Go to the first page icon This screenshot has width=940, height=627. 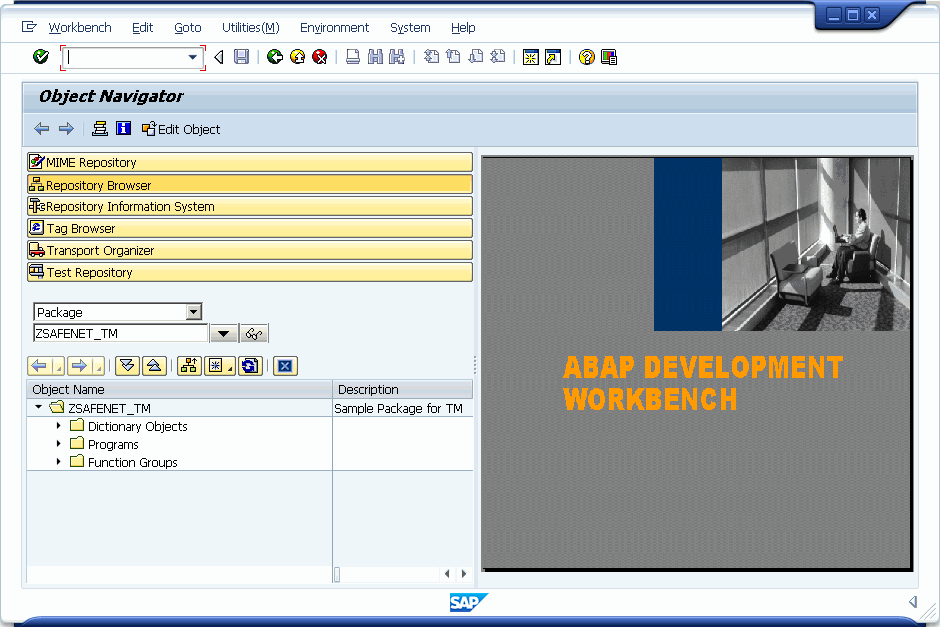pyautogui.click(x=431, y=57)
